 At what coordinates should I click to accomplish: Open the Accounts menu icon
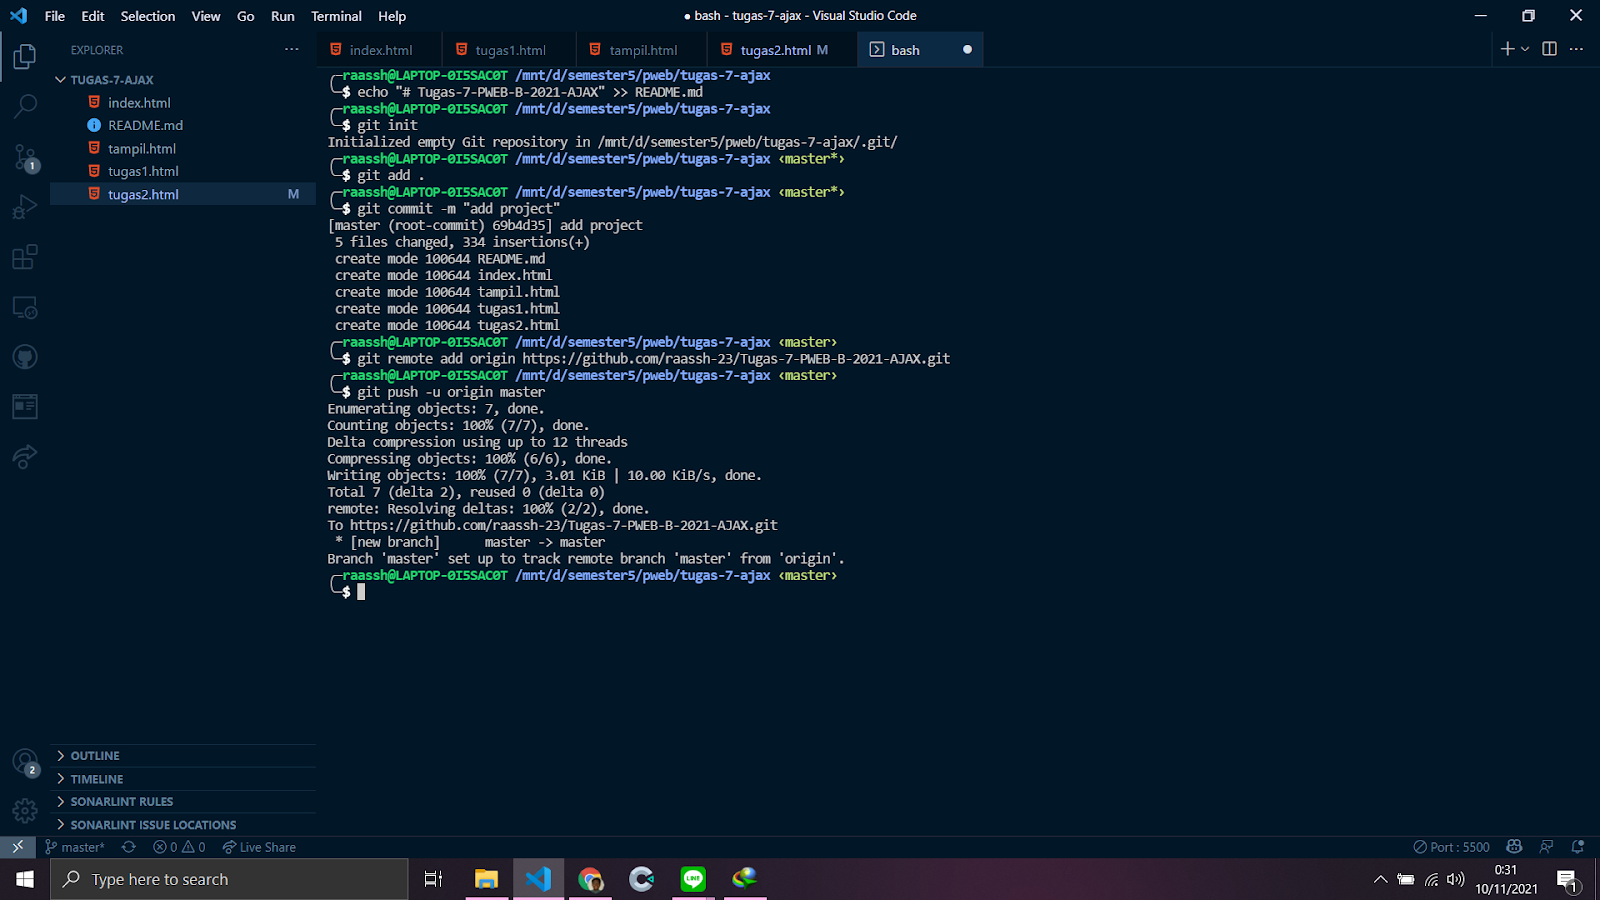tap(25, 762)
